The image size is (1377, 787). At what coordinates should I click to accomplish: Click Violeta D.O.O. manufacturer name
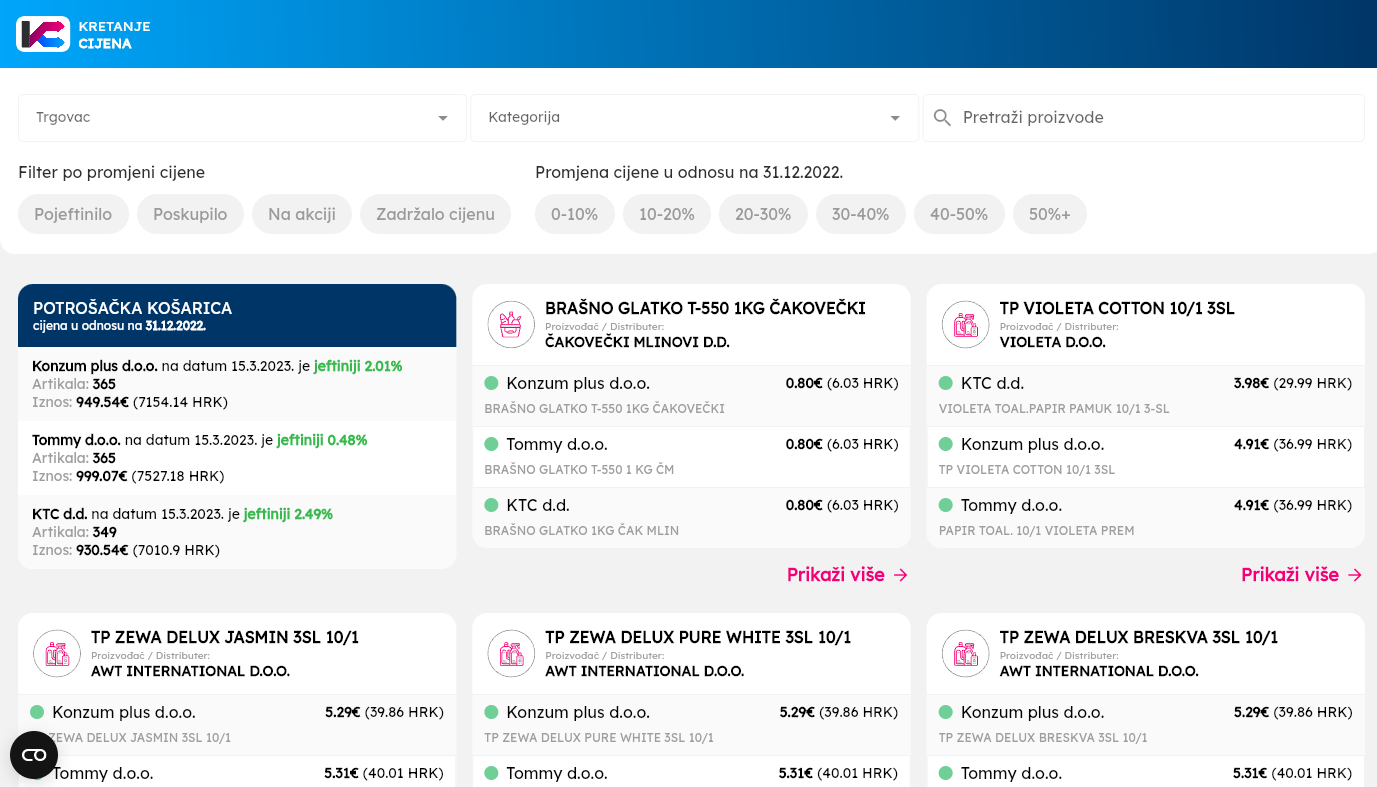1051,342
